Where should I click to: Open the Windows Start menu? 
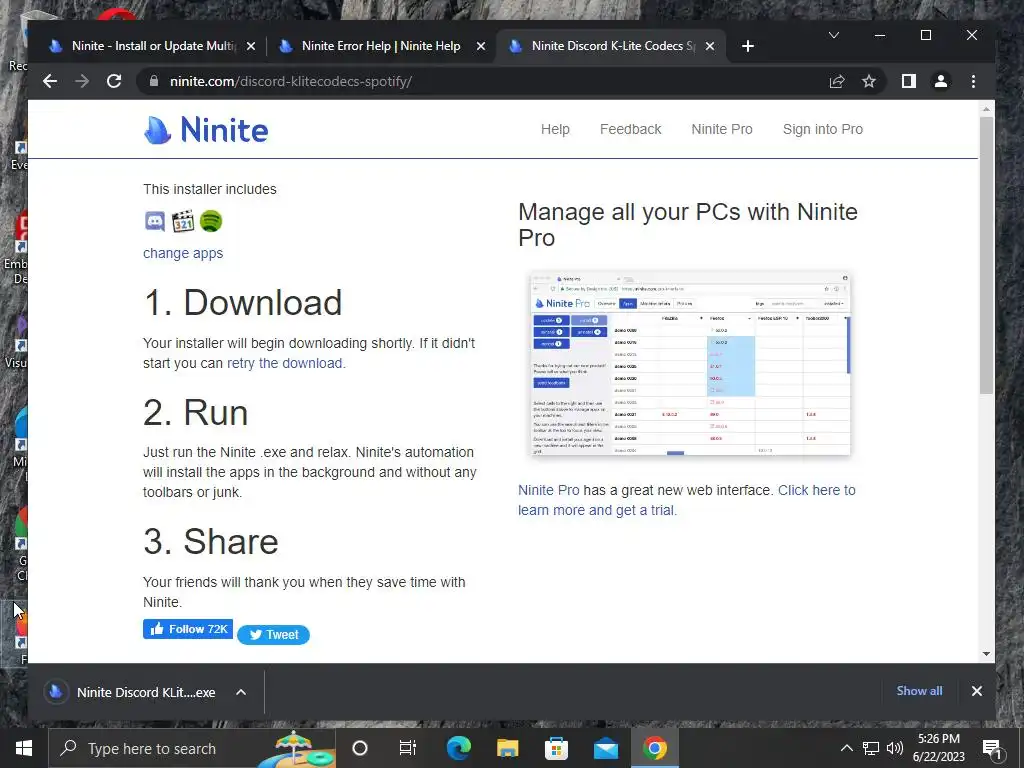point(24,748)
